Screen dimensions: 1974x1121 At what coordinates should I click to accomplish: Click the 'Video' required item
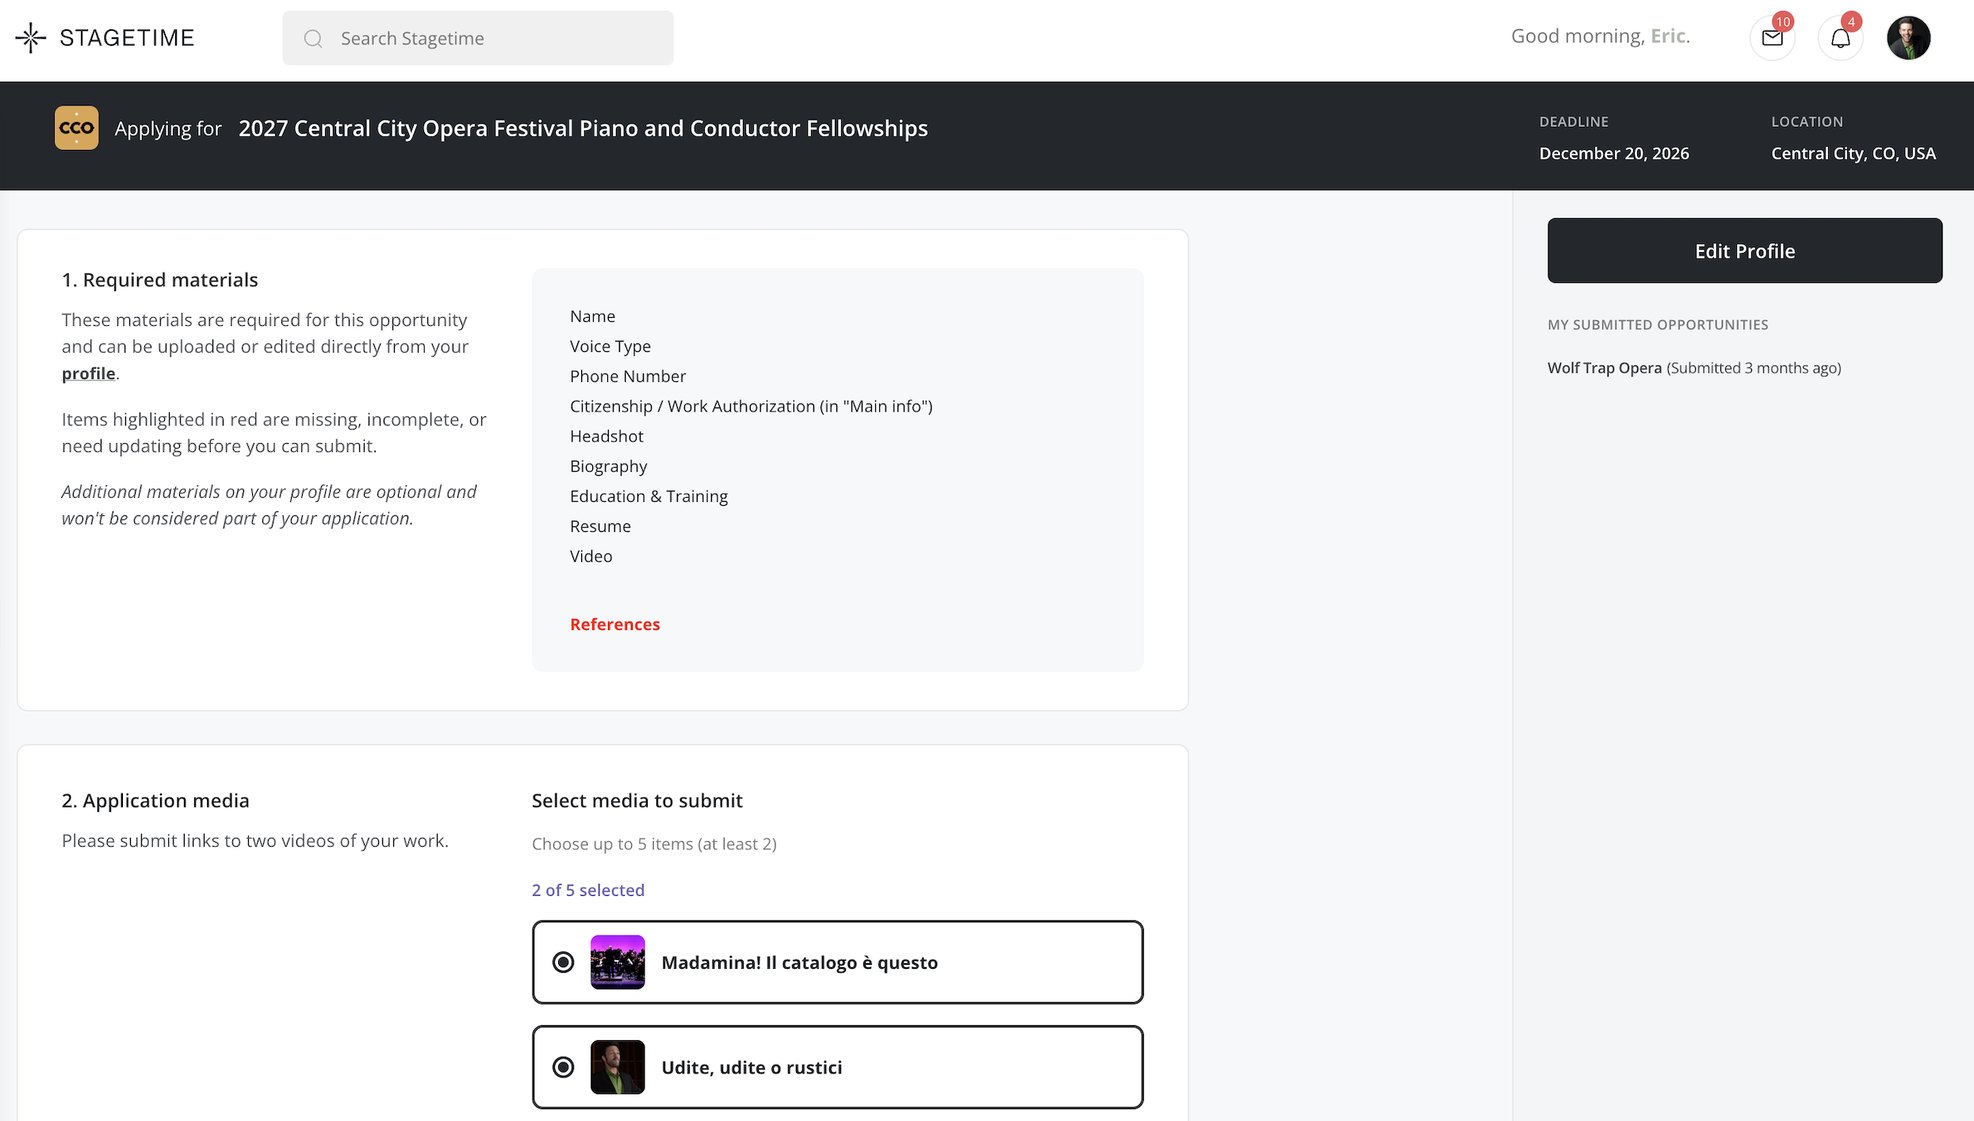(x=591, y=556)
